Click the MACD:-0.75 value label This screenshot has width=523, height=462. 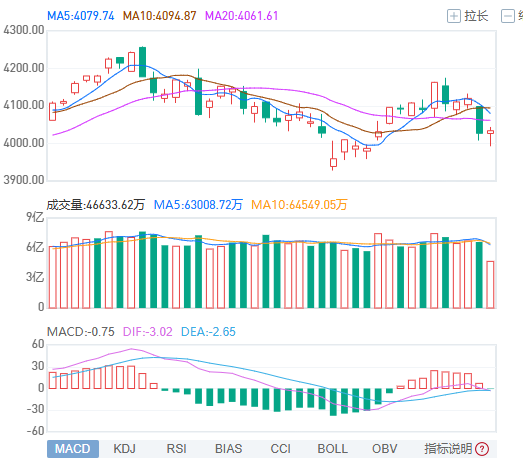click(81, 332)
